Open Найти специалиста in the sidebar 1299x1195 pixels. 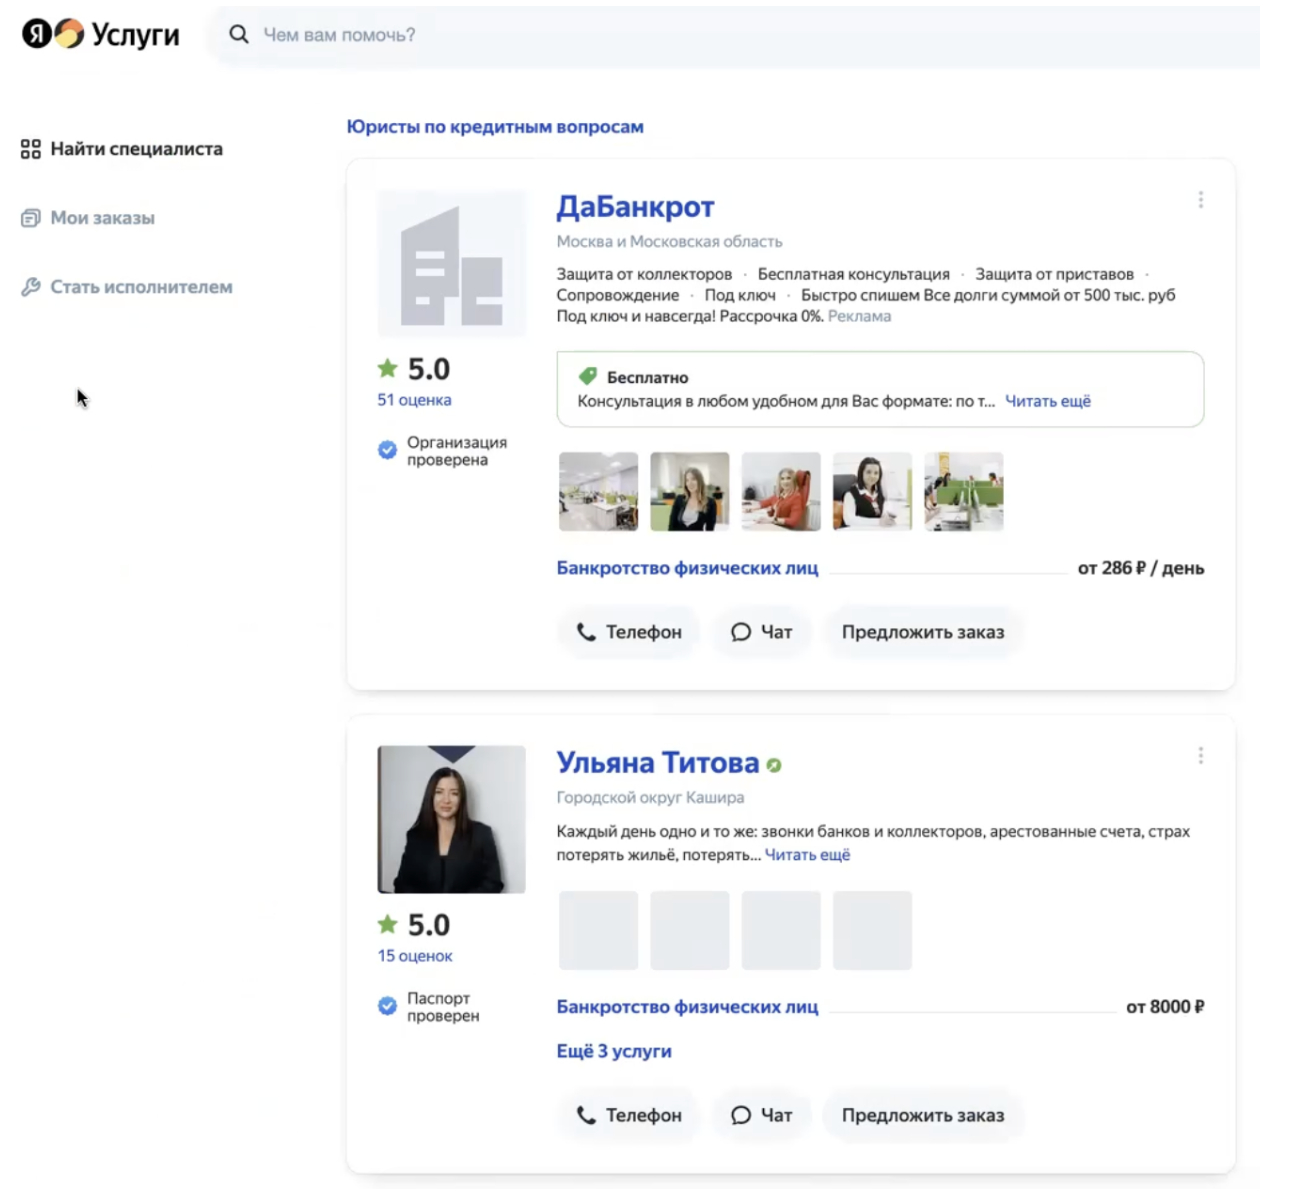tap(136, 149)
